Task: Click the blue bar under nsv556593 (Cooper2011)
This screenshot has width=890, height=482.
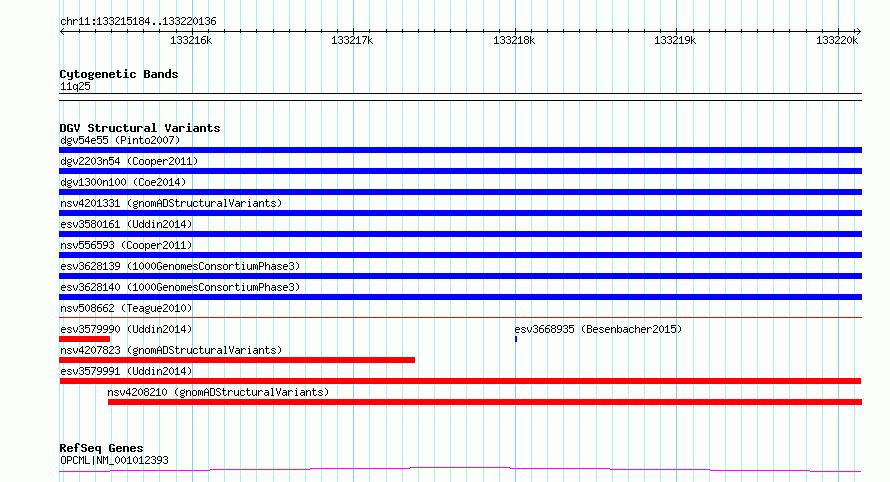Action: 460,255
